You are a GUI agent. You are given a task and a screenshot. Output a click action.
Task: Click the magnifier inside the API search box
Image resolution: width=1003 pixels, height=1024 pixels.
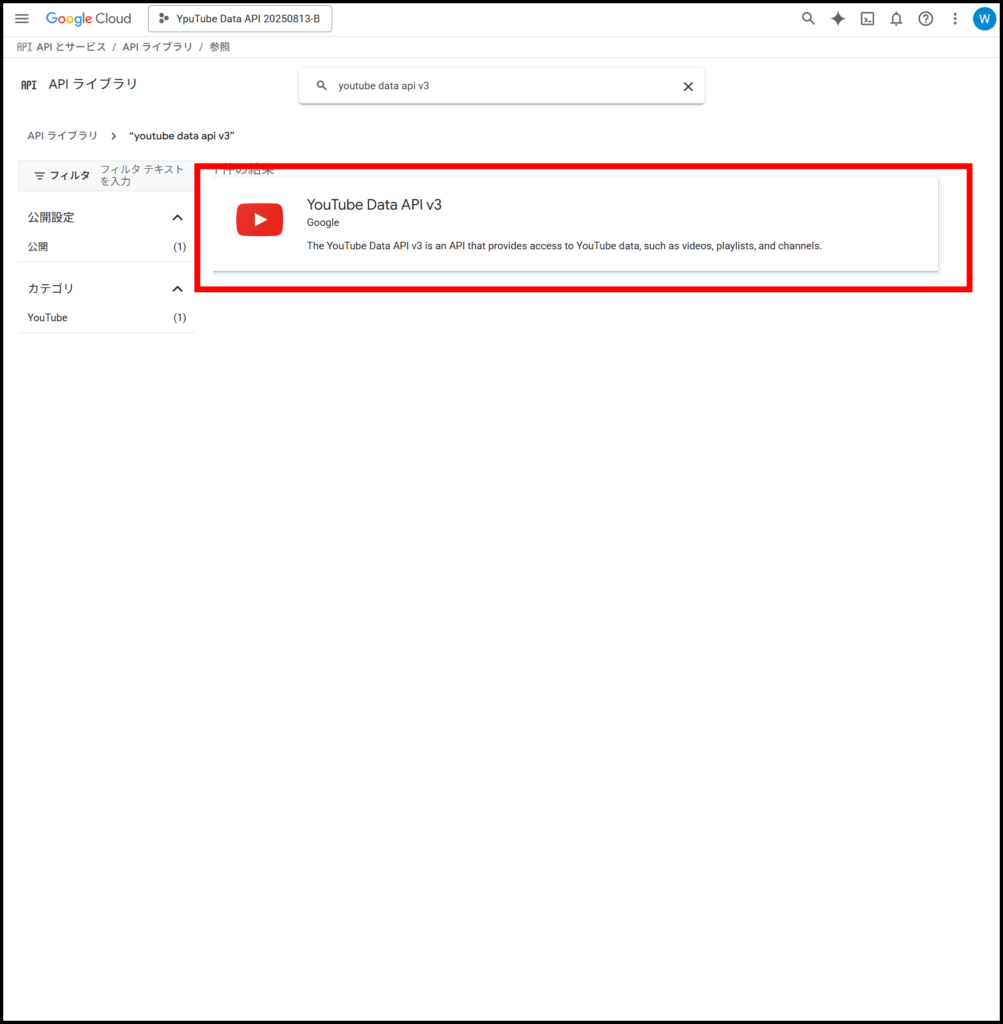[x=321, y=86]
